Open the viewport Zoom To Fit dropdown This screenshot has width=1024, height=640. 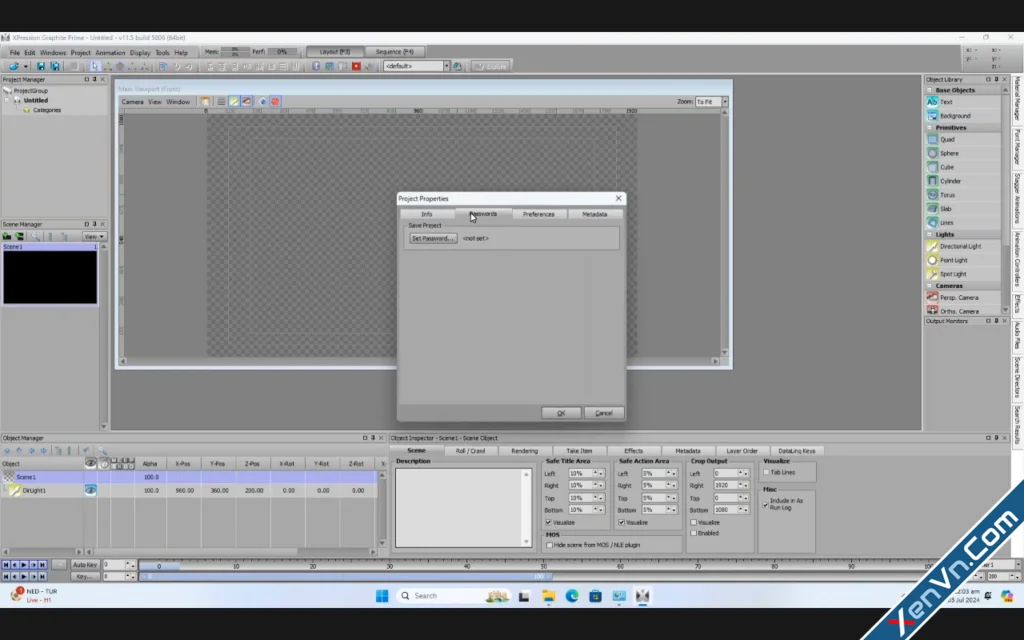(x=725, y=102)
